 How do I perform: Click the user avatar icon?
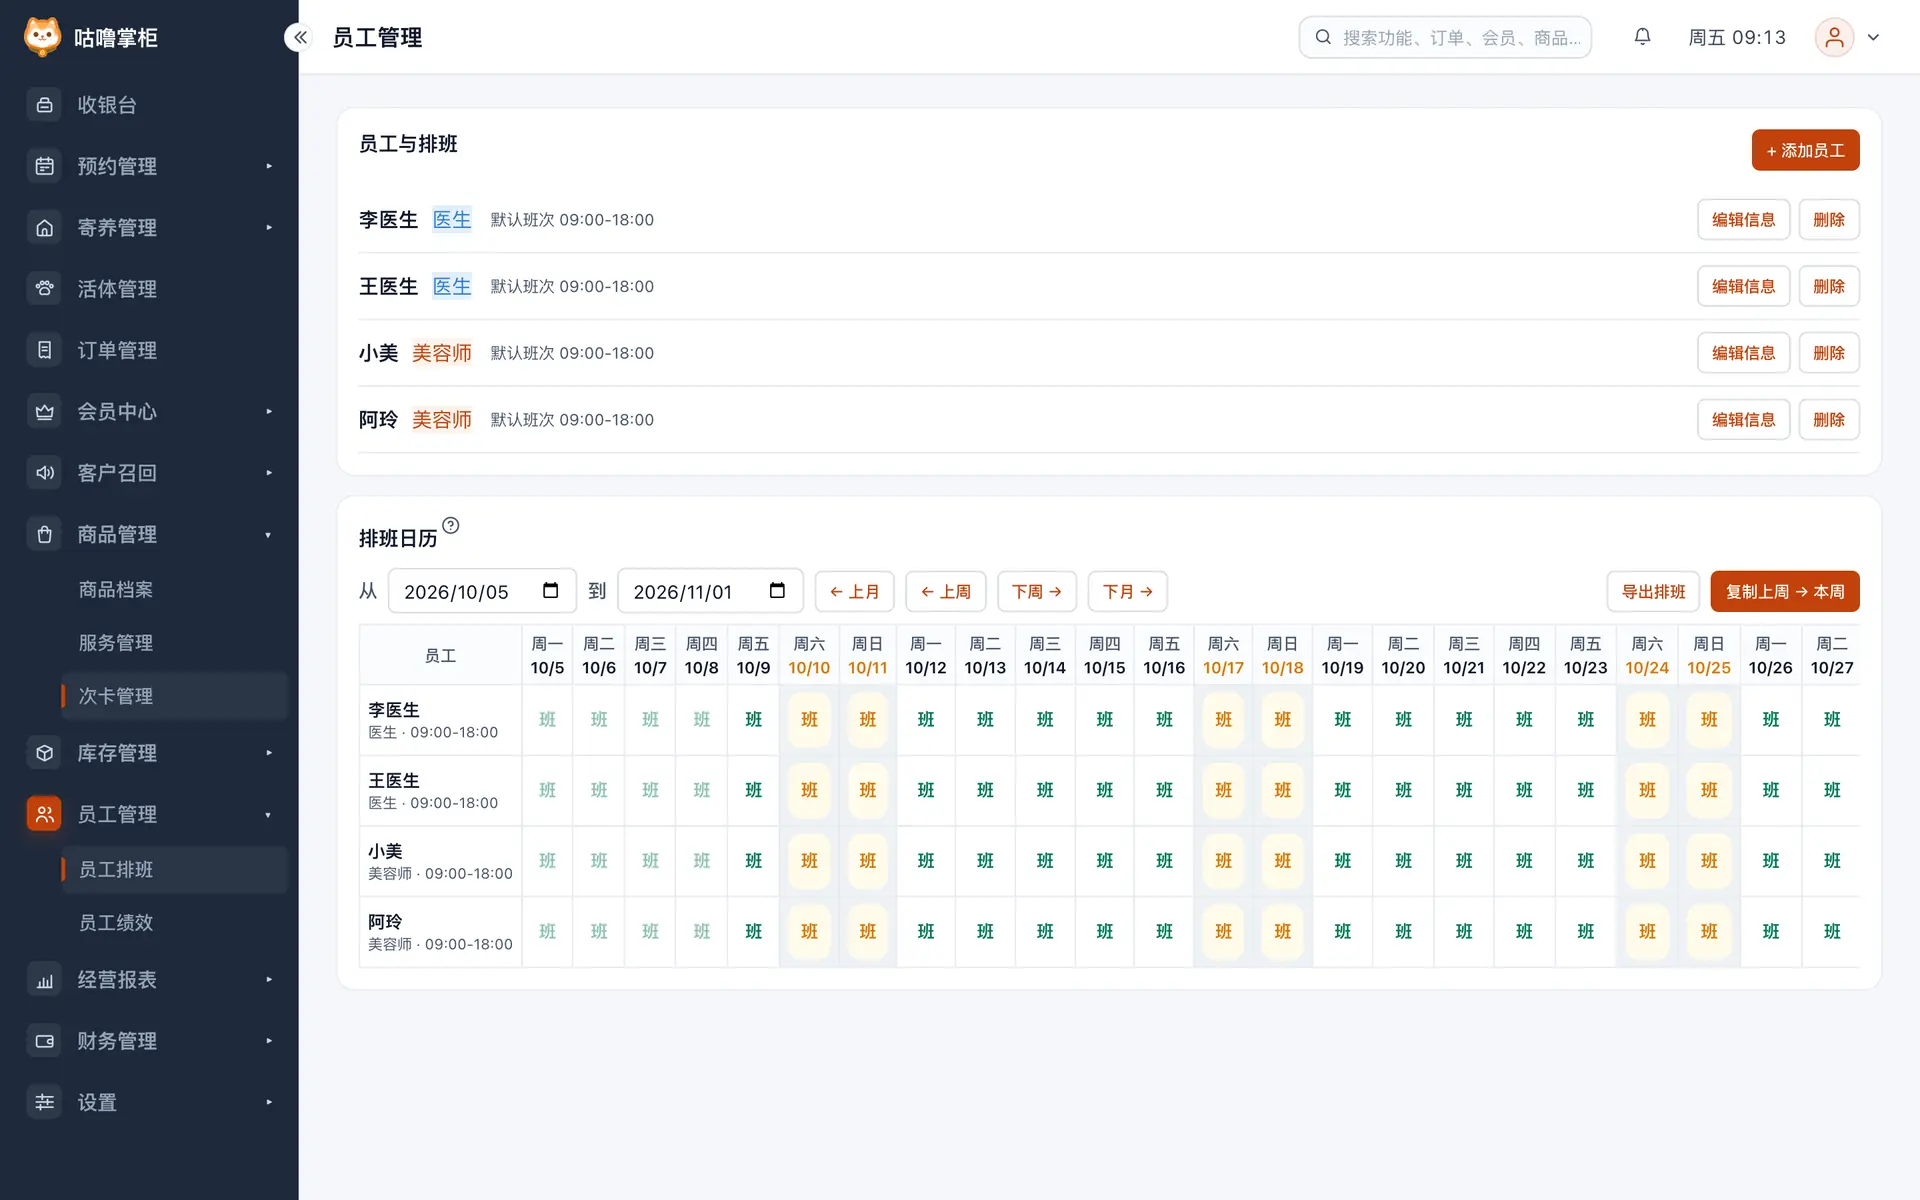1834,37
